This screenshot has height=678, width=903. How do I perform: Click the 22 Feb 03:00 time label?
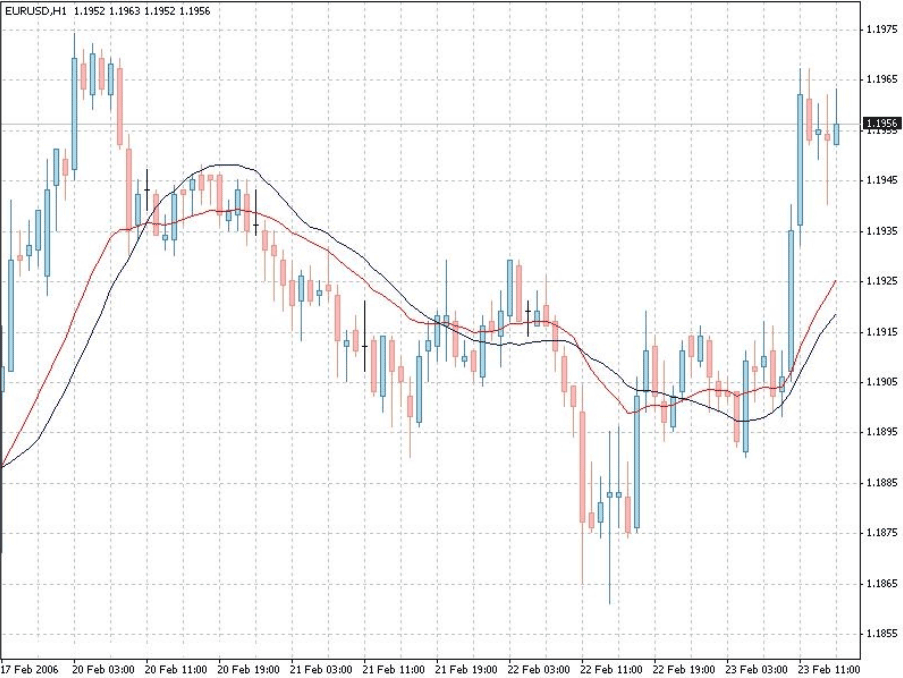coord(539,669)
